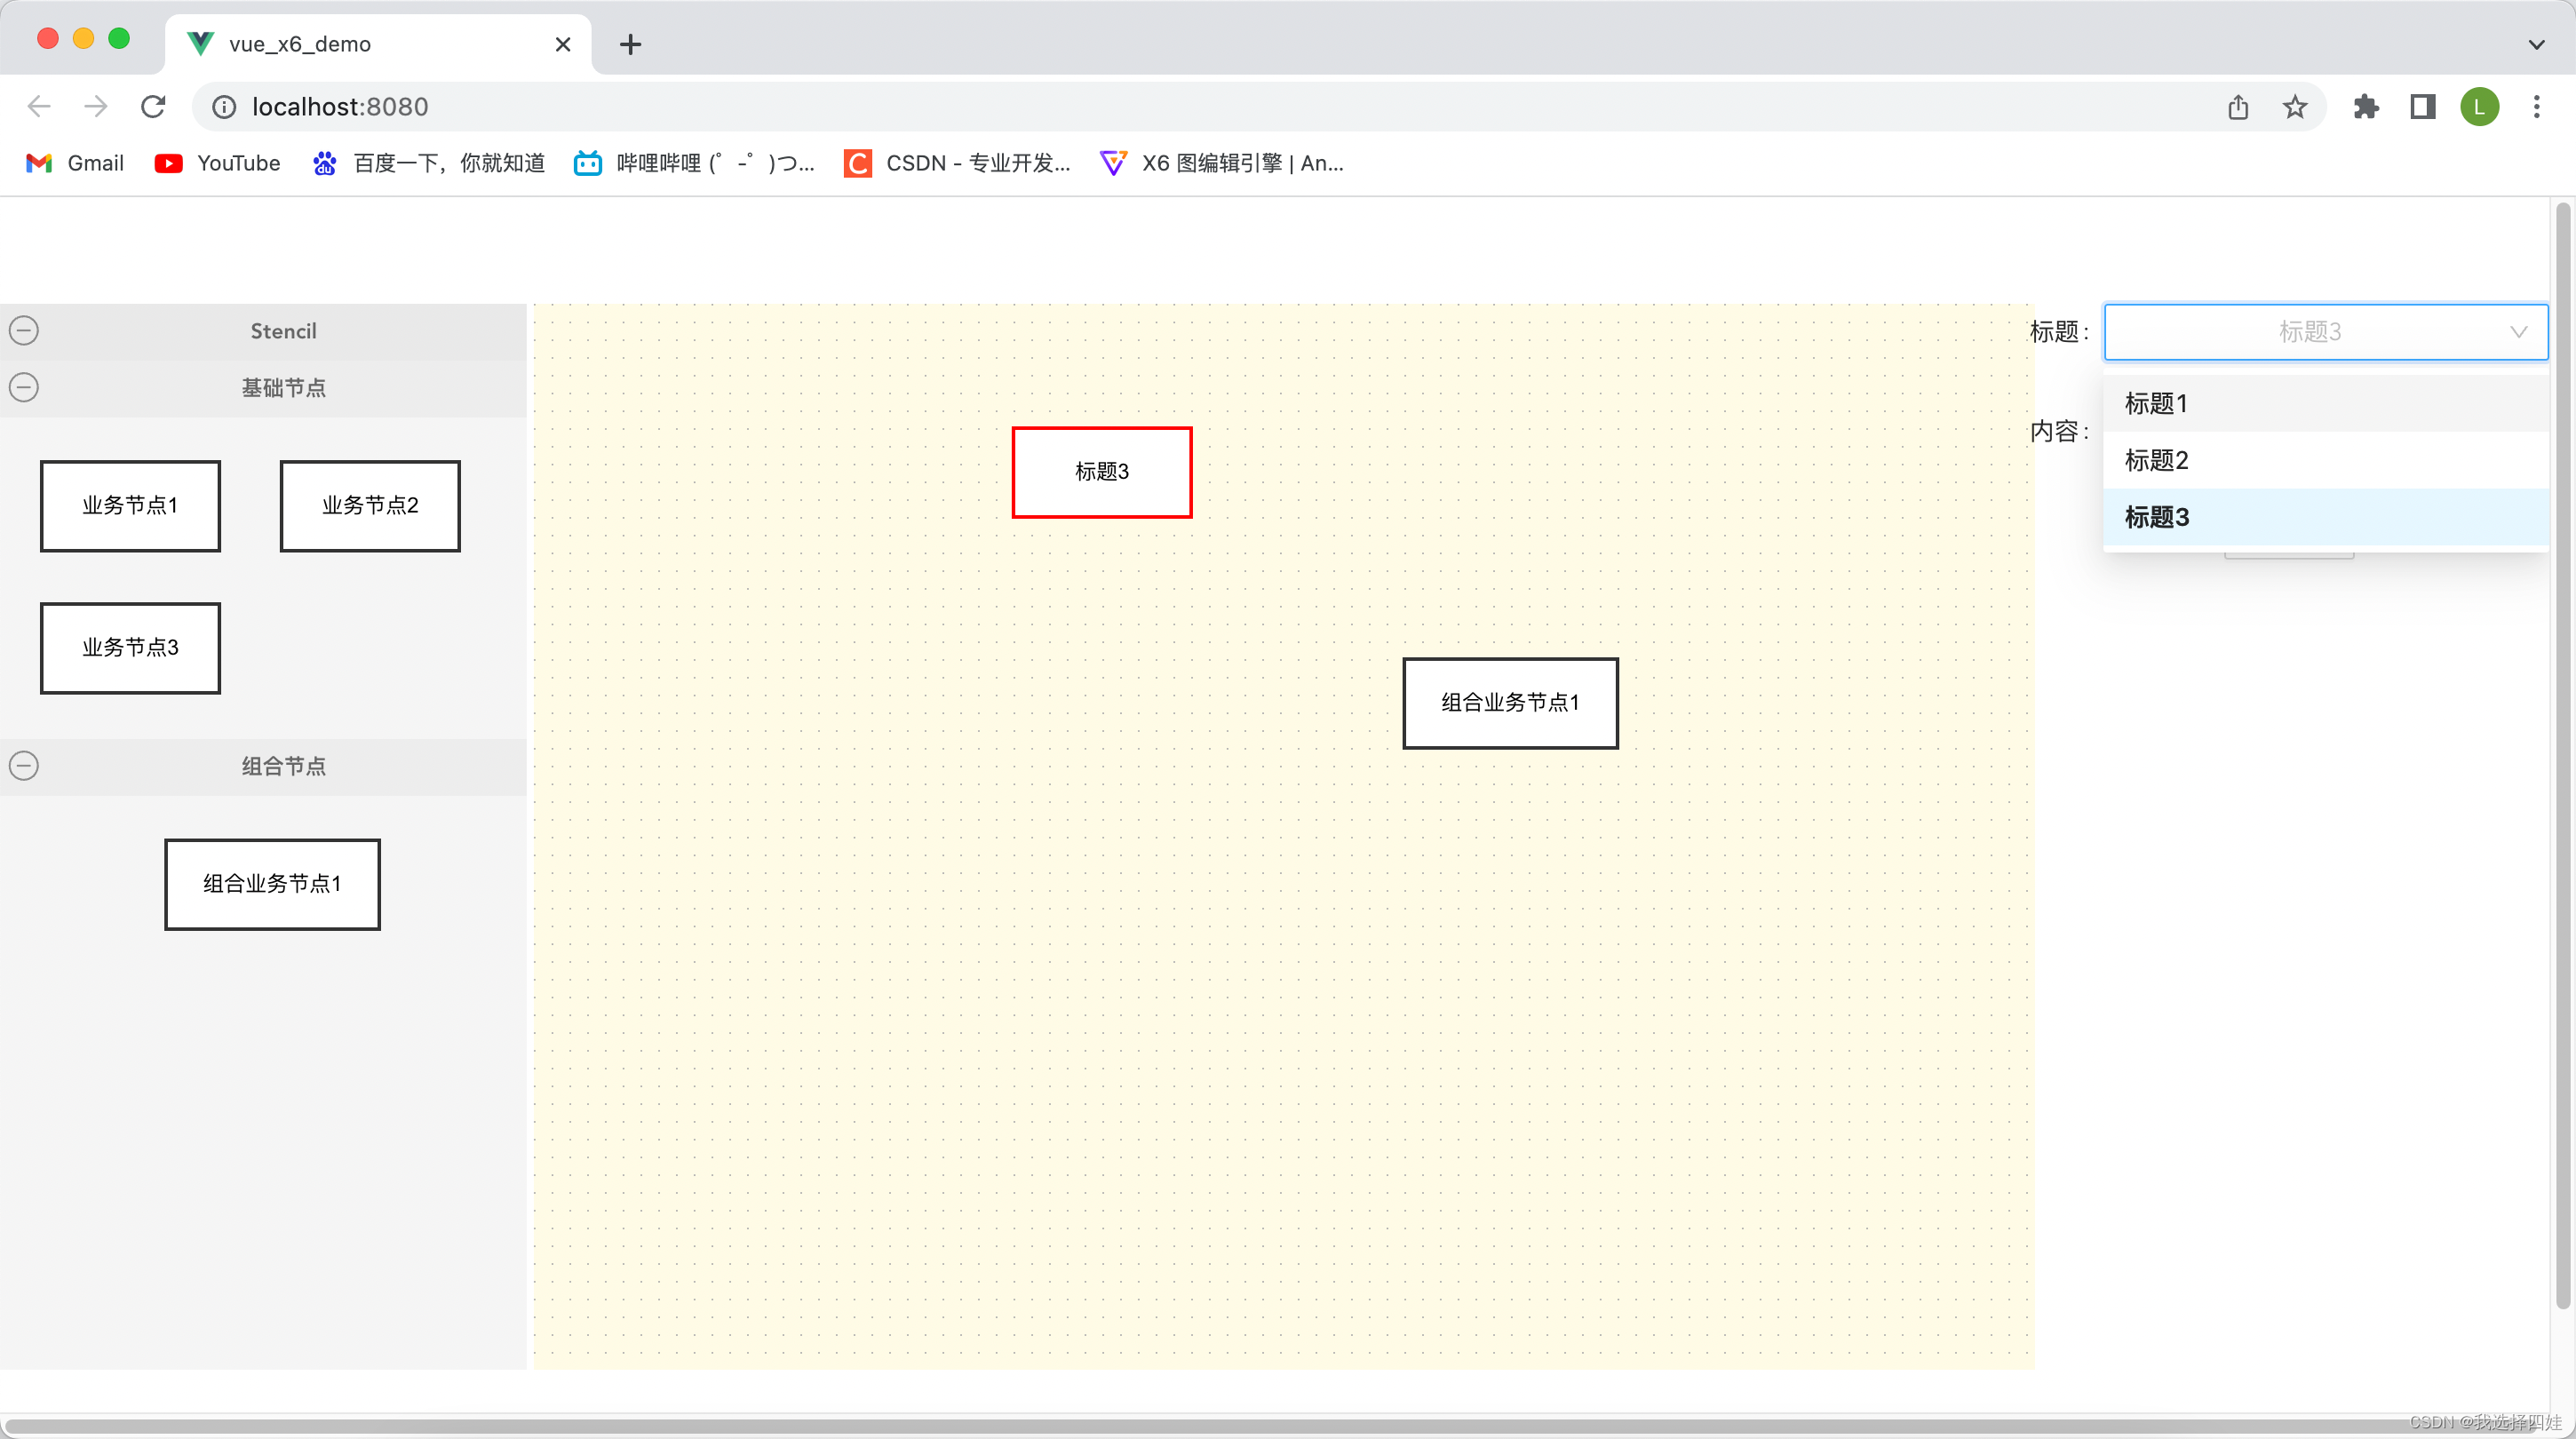The width and height of the screenshot is (2576, 1439).
Task: Click the site info icon
Action: tap(224, 107)
